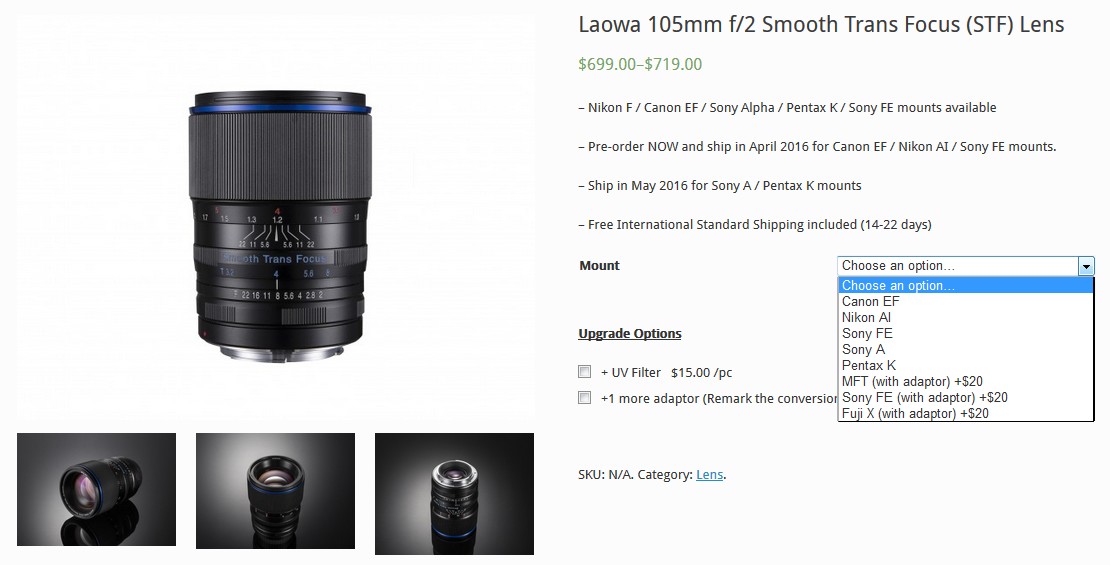Click the Upgrade Options heading
Viewport: 1110px width, 565px height.
pyautogui.click(x=630, y=333)
